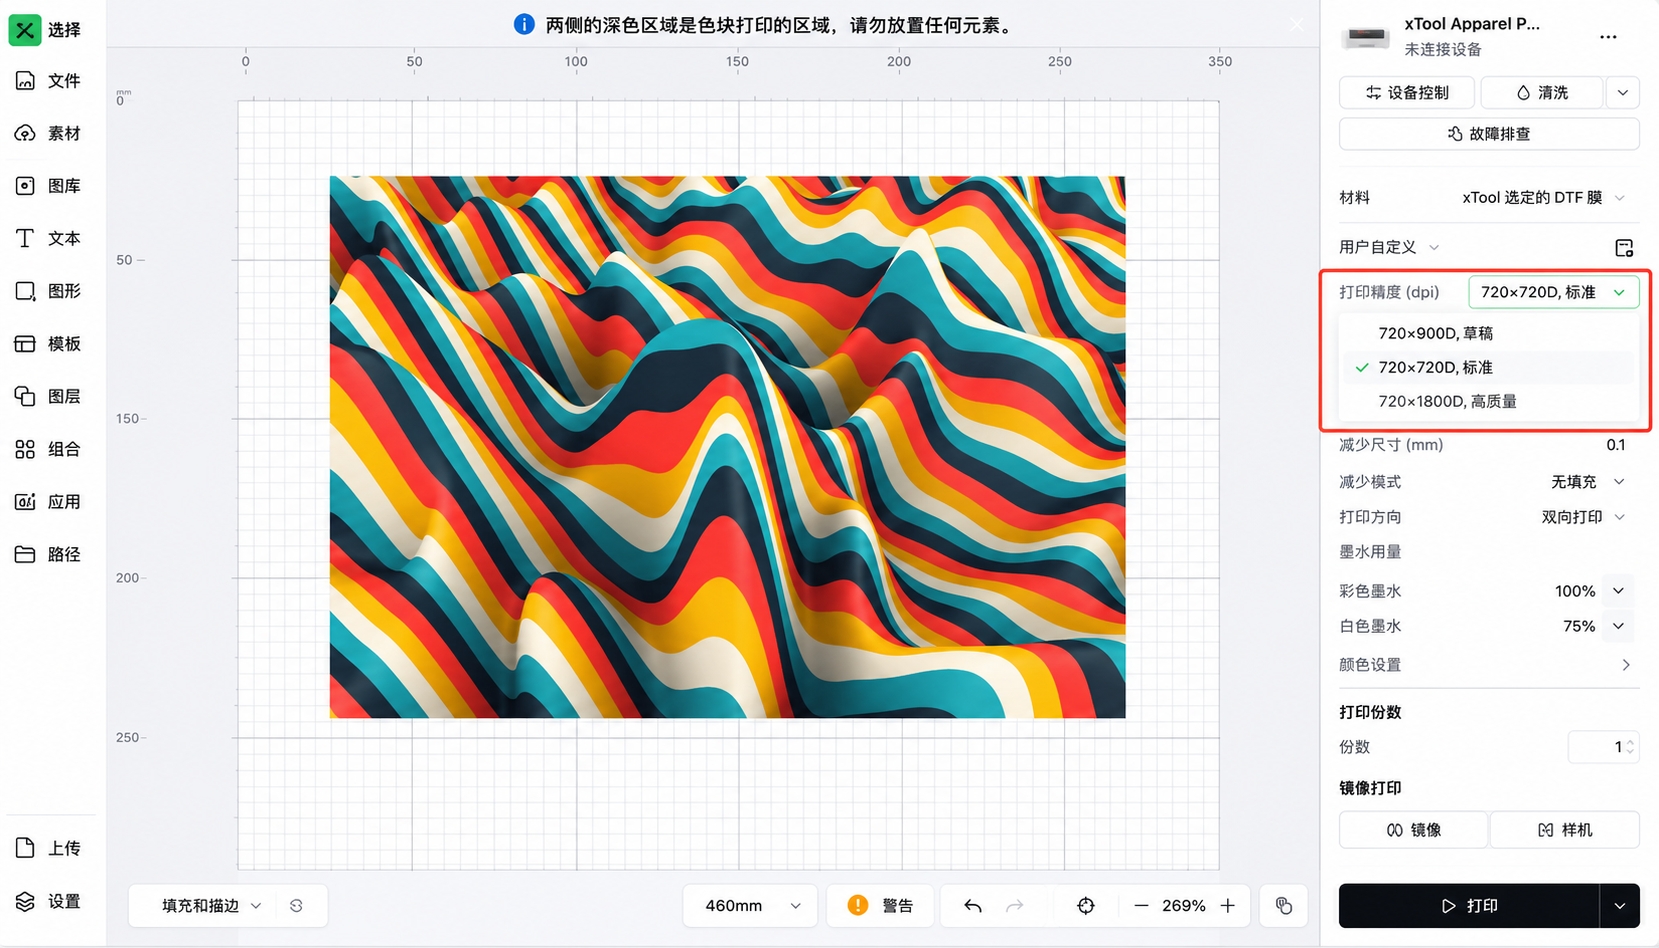
Task: Click the 警告 warning button
Action: pyautogui.click(x=881, y=905)
